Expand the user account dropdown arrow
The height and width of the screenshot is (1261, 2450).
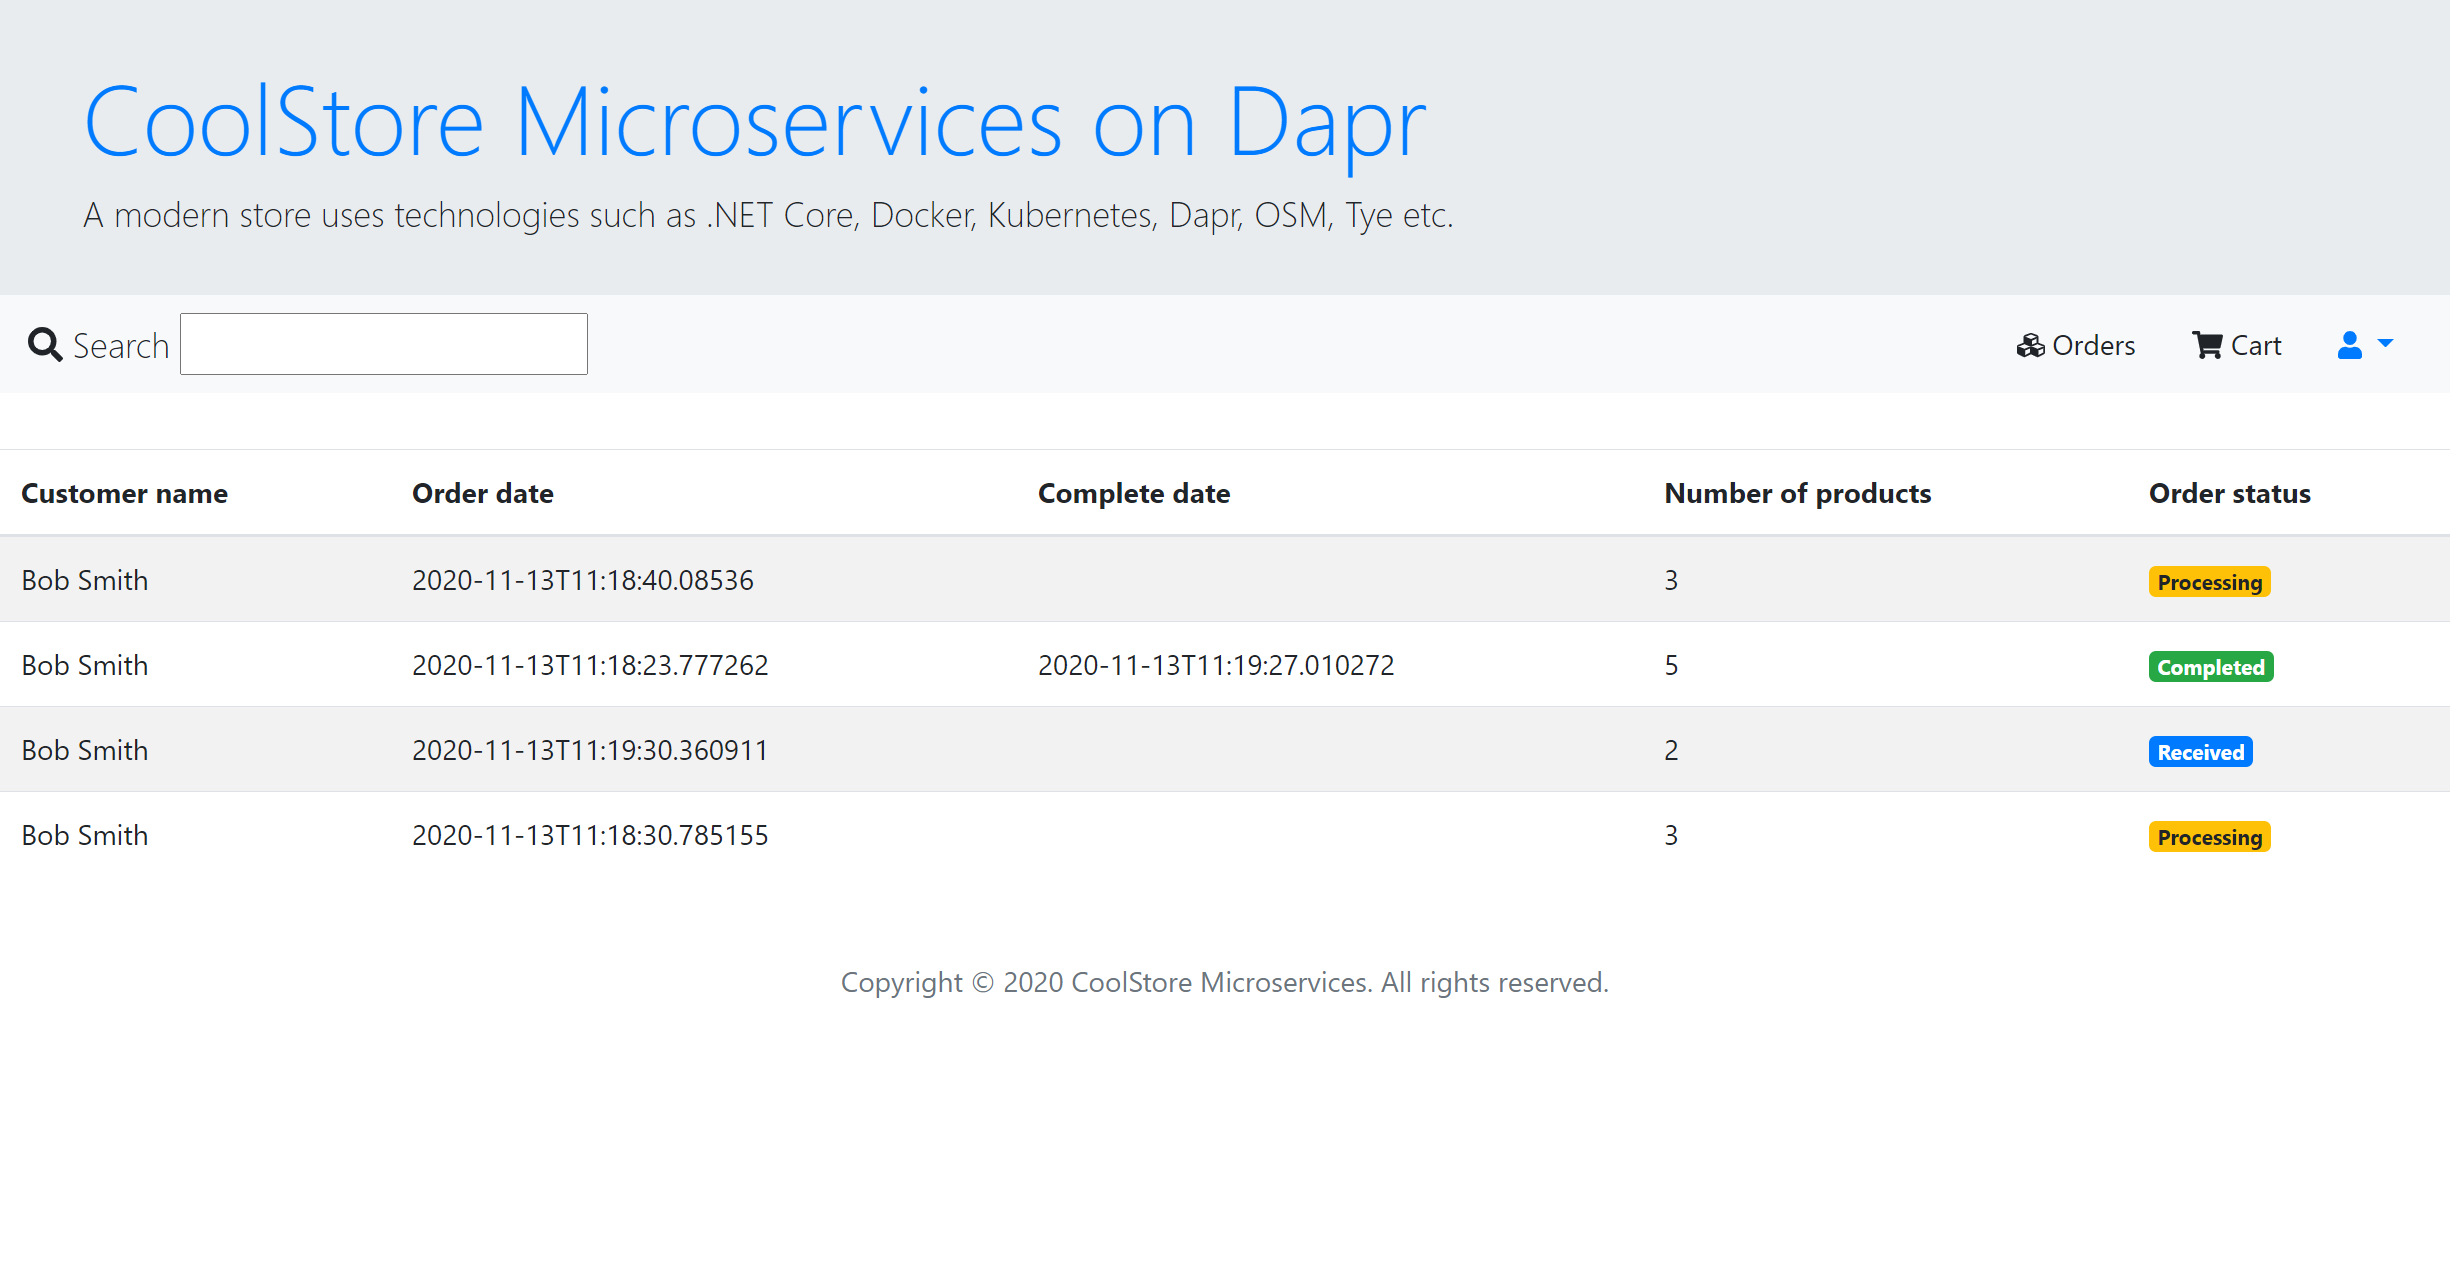click(2386, 343)
